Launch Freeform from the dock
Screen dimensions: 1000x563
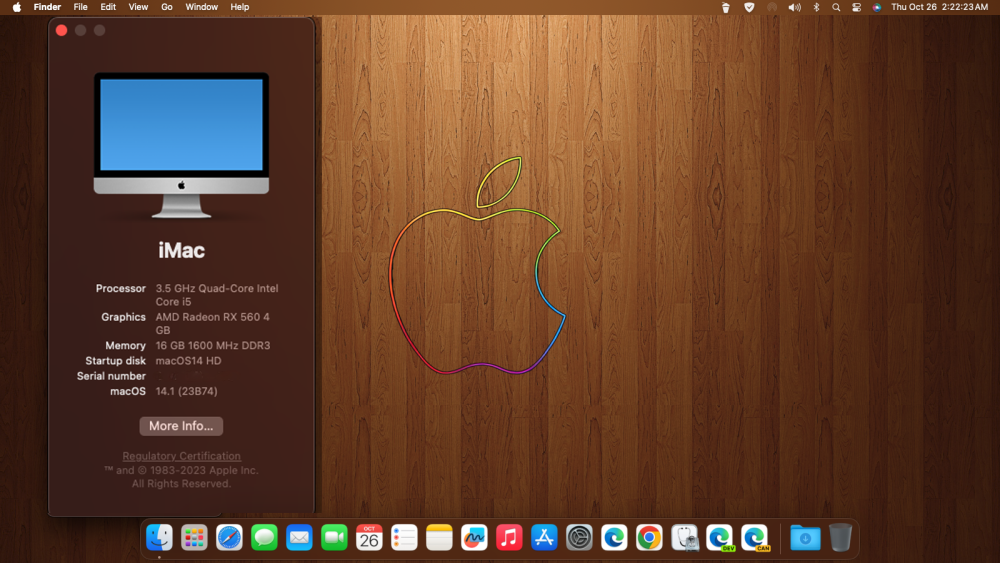coord(474,537)
